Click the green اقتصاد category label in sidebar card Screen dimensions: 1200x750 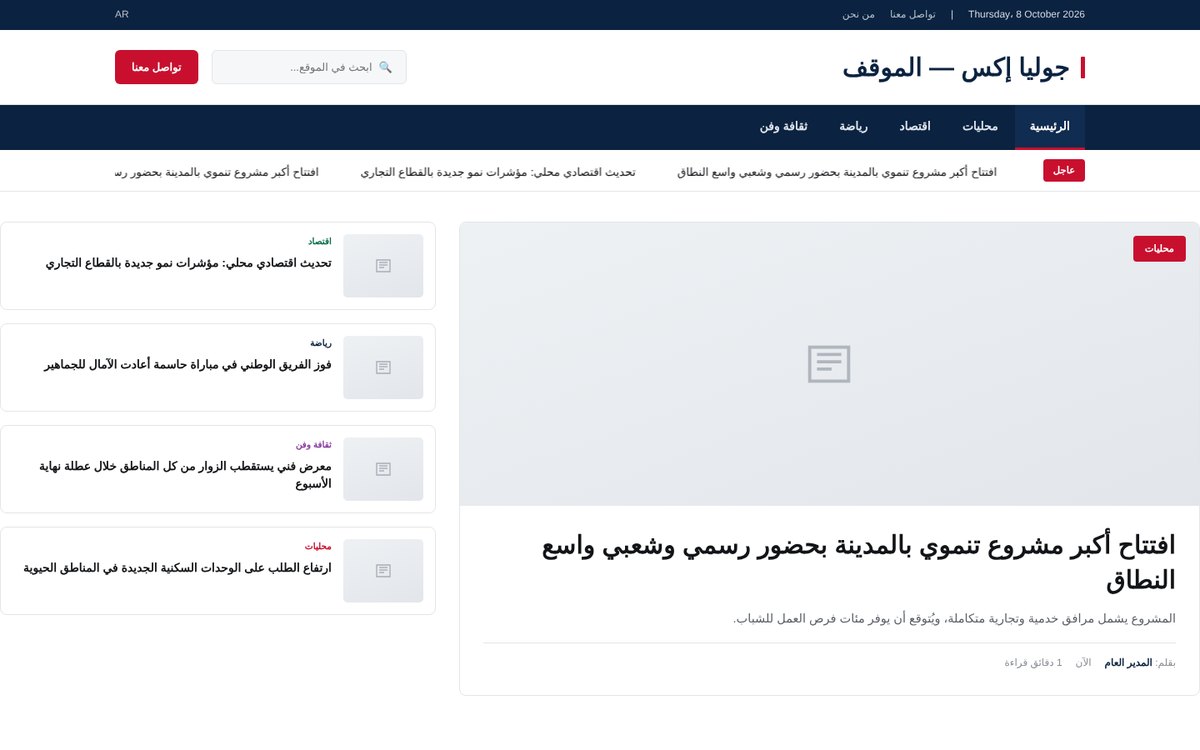click(320, 241)
